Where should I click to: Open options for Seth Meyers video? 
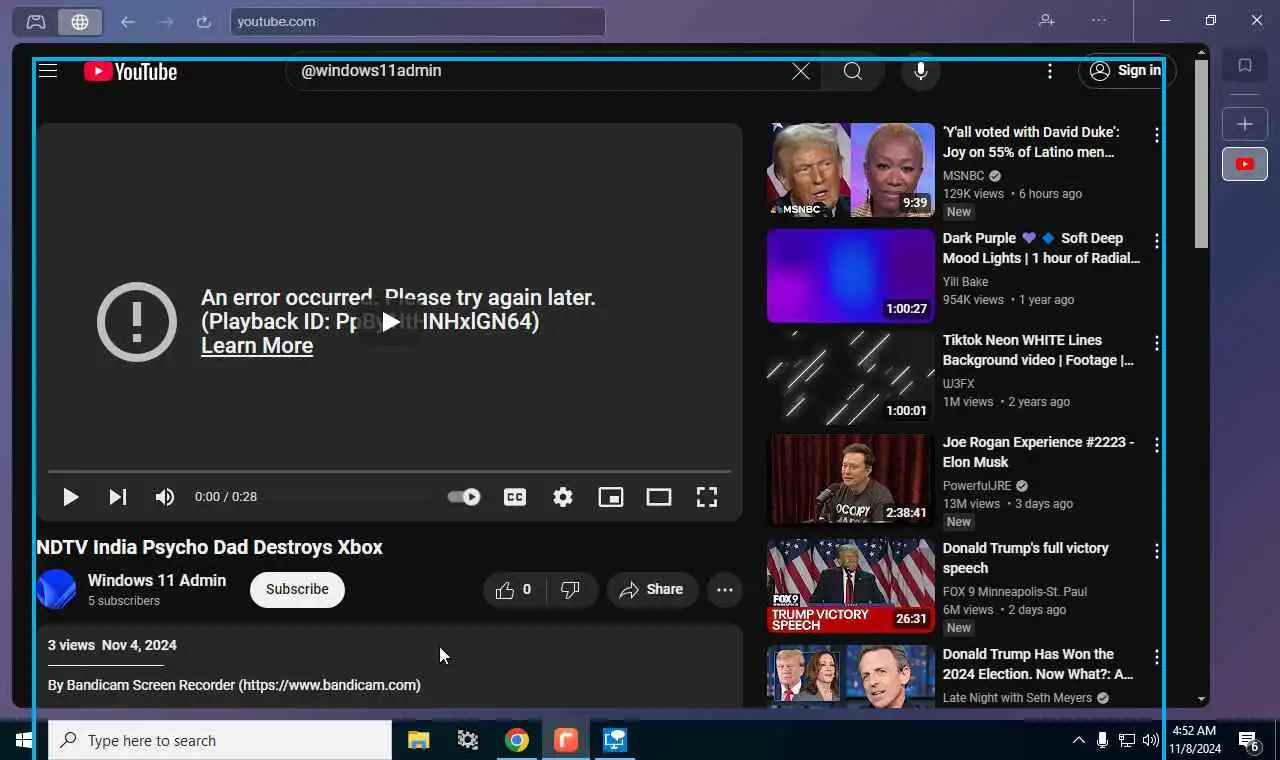pyautogui.click(x=1157, y=657)
